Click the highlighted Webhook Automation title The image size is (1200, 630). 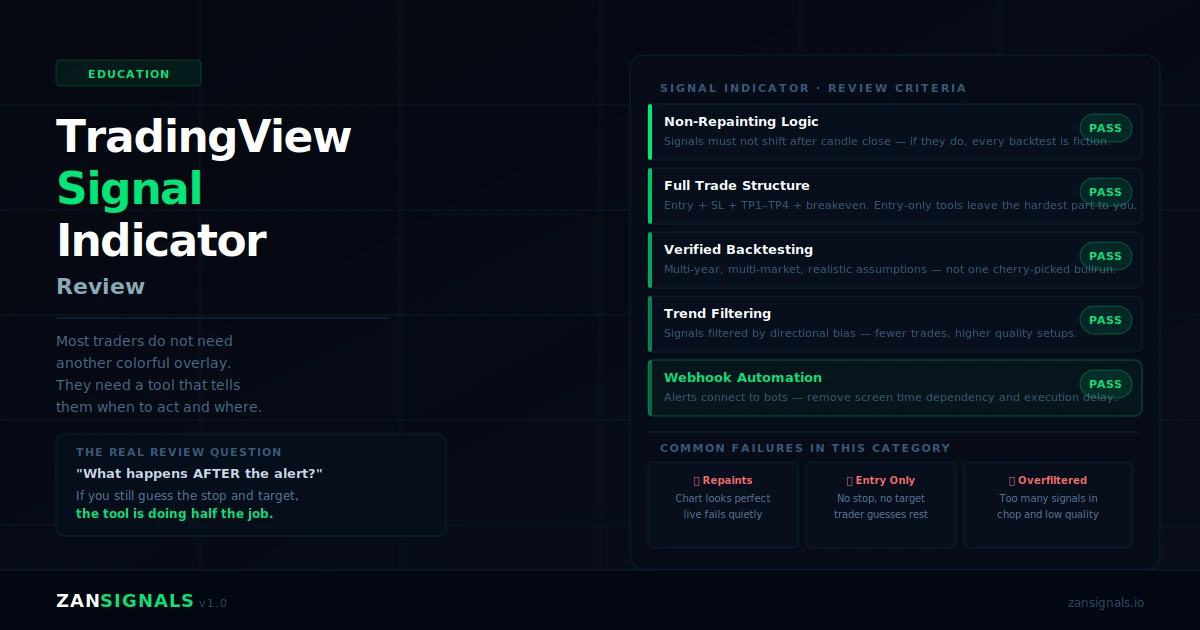[743, 377]
